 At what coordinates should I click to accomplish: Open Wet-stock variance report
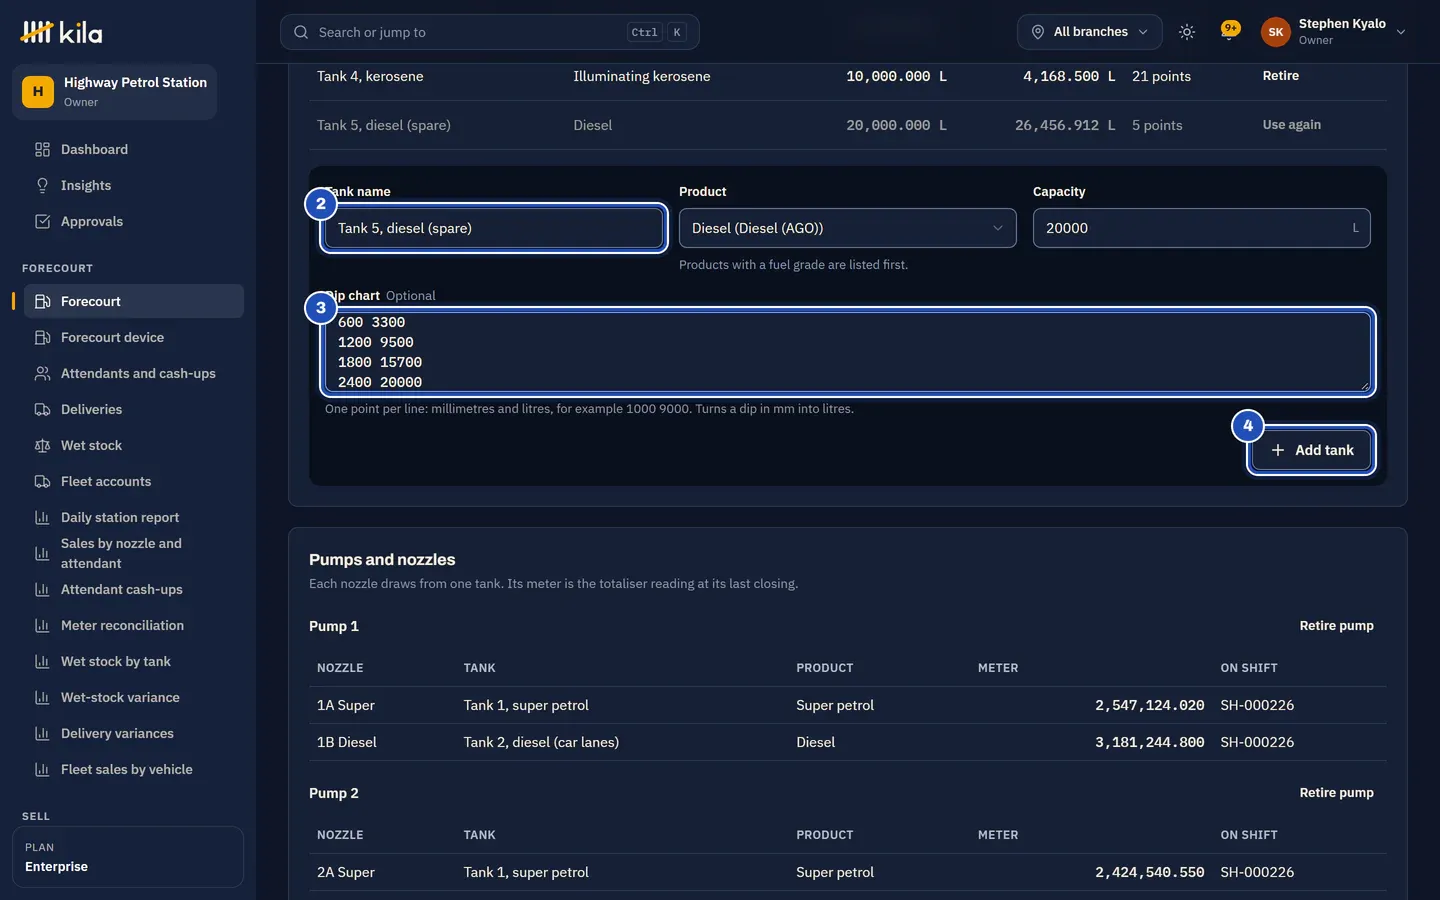(x=134, y=697)
